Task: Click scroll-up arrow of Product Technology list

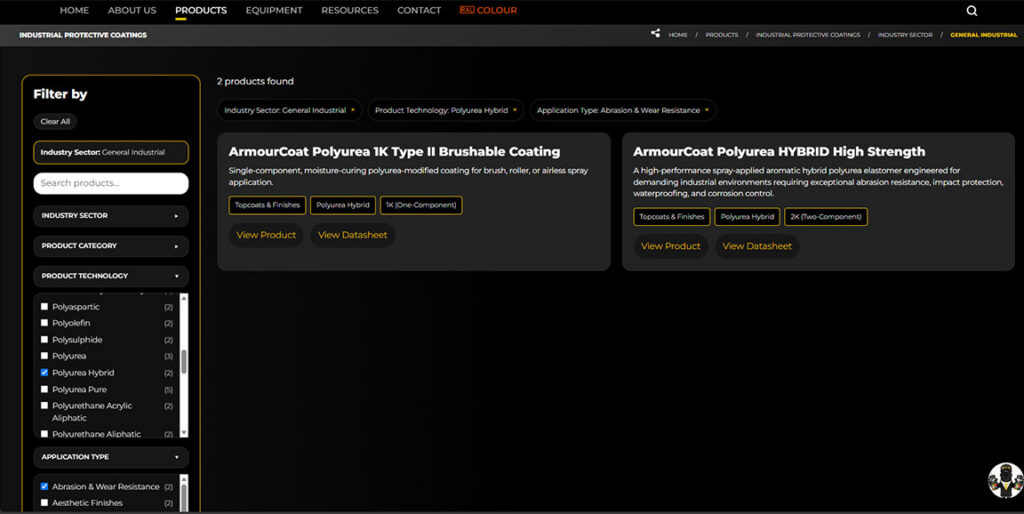Action: point(184,298)
